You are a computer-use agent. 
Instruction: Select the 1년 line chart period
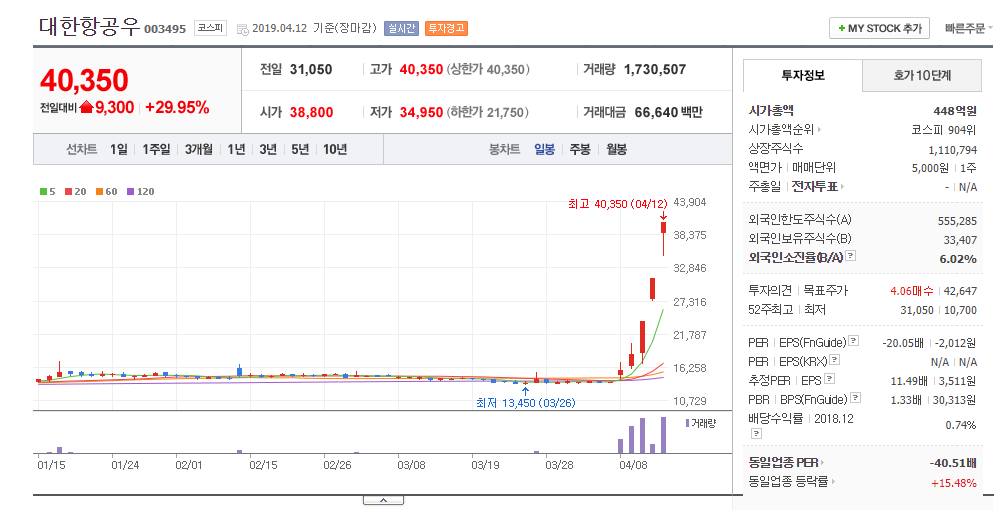(236, 149)
